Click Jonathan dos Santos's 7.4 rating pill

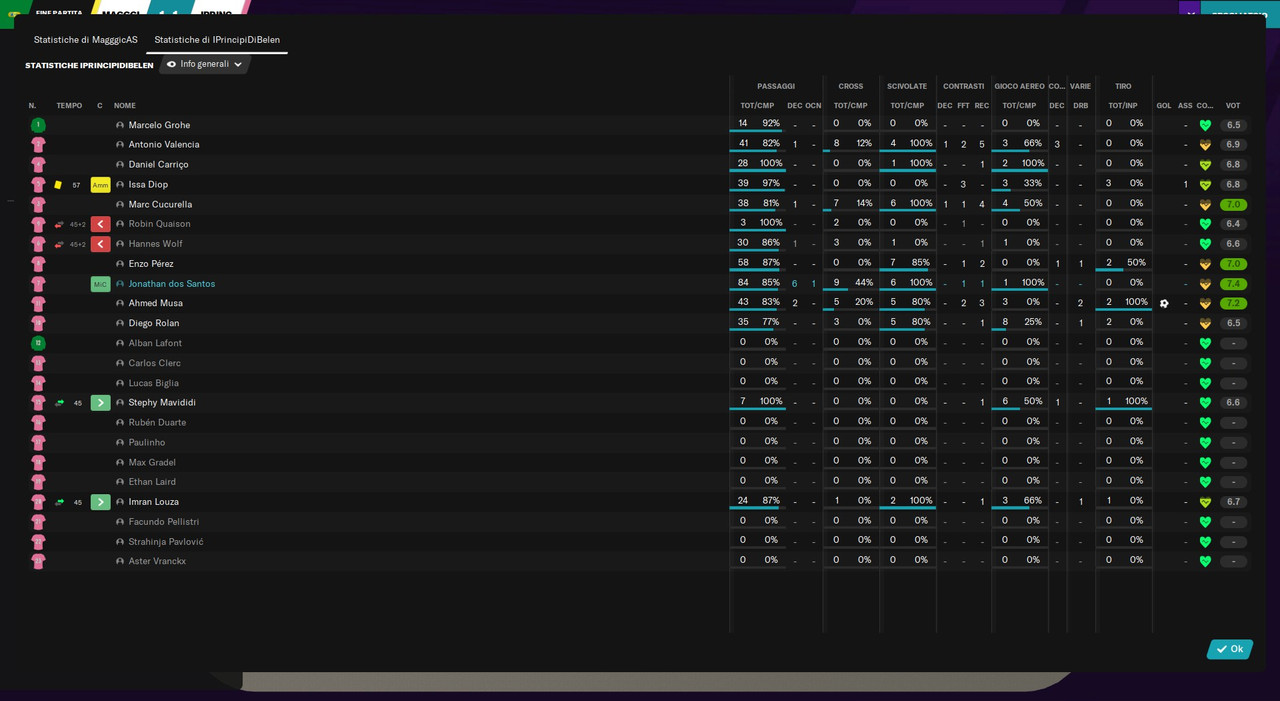pos(1233,284)
